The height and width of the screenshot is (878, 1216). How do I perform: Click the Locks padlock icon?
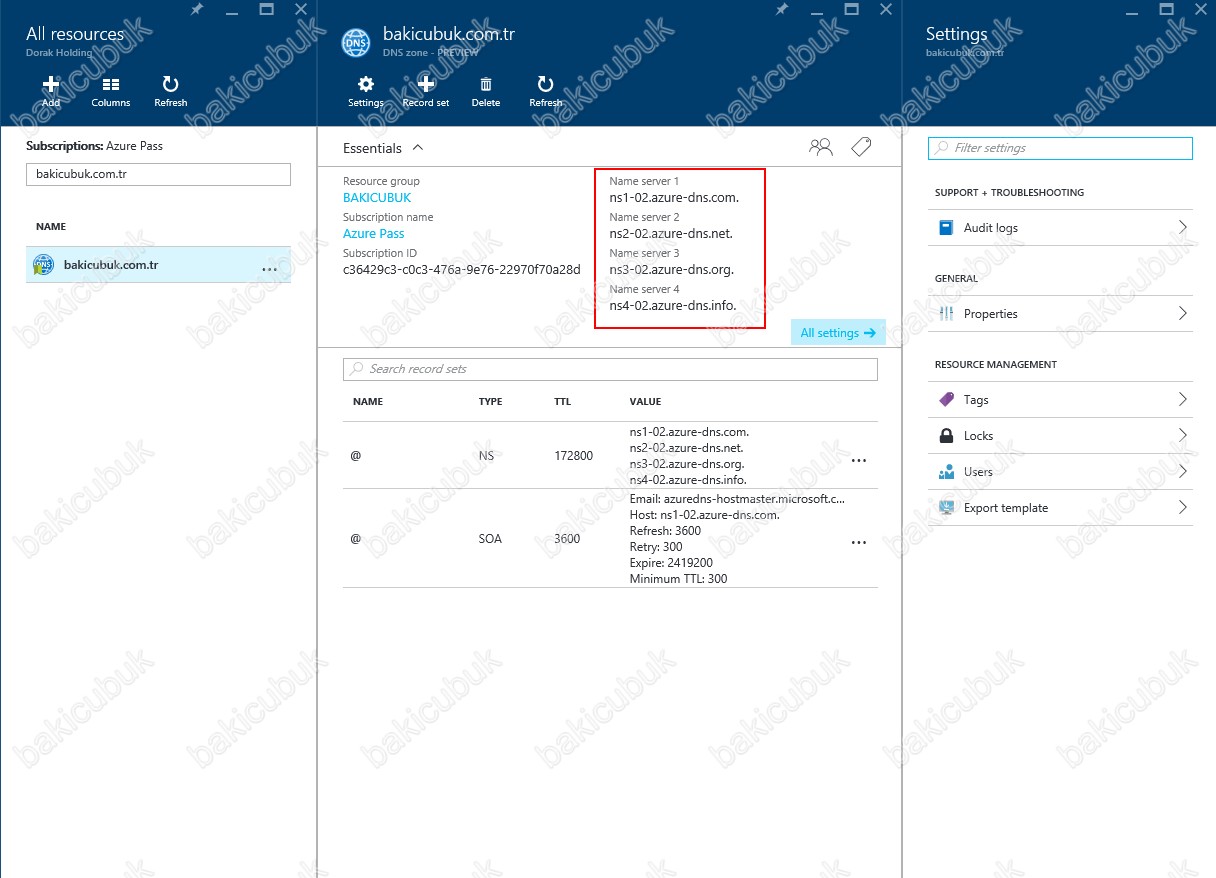coord(946,436)
